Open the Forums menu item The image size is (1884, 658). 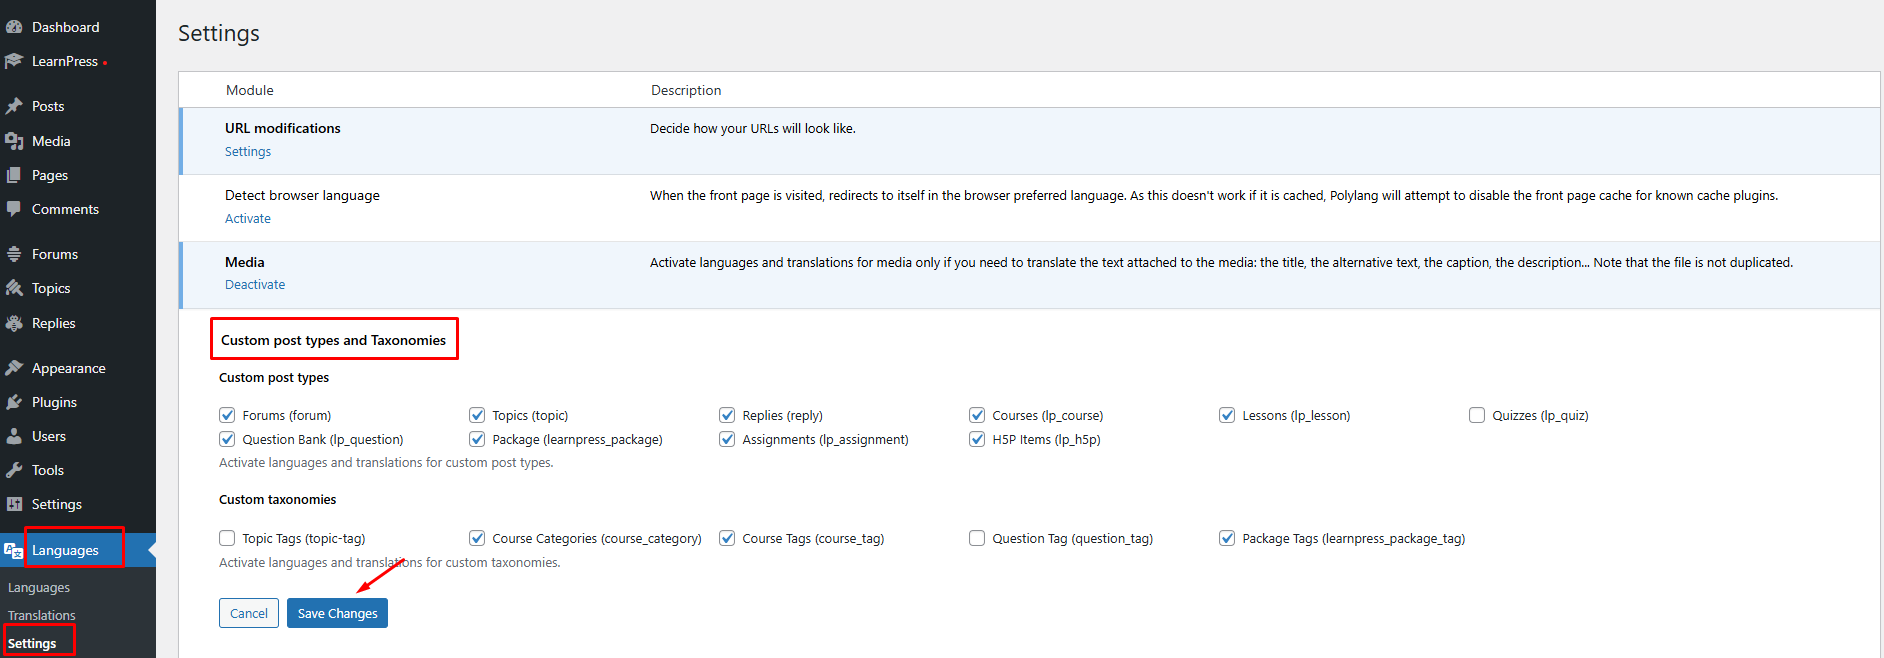pyautogui.click(x=55, y=254)
